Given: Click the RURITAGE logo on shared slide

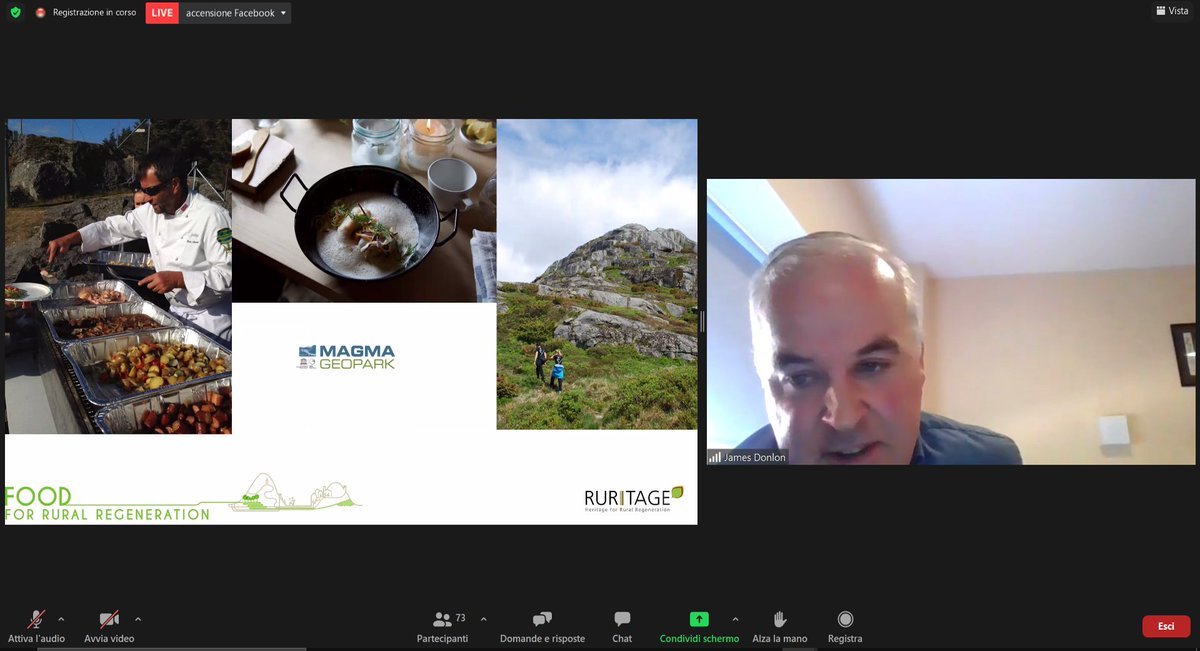Looking at the screenshot, I should pyautogui.click(x=634, y=499).
